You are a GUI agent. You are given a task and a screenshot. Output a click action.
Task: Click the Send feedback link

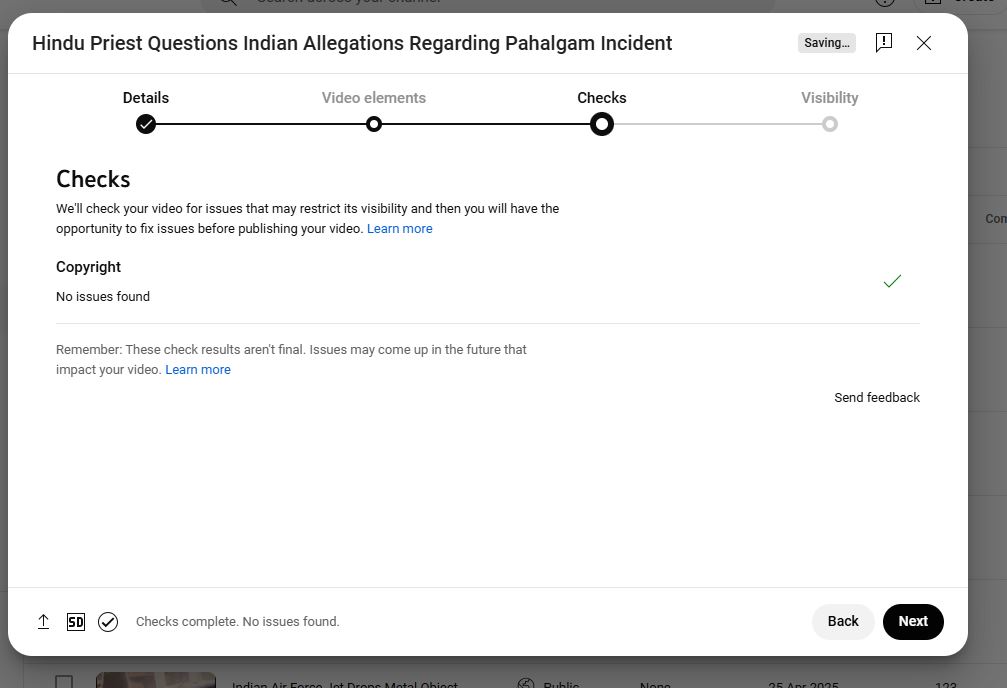(x=877, y=398)
